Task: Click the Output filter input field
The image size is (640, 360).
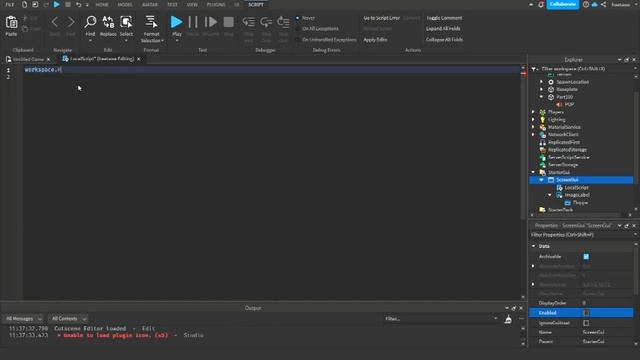Action: [441, 319]
